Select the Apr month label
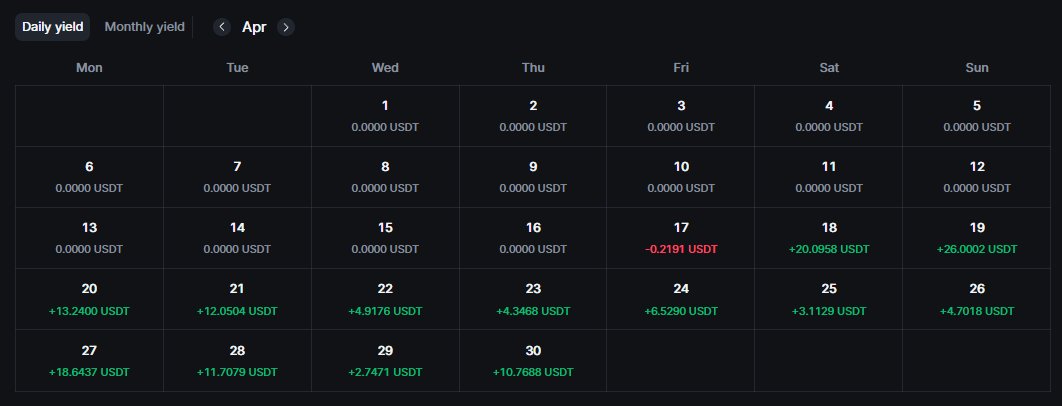Image resolution: width=1062 pixels, height=406 pixels. pyautogui.click(x=254, y=27)
